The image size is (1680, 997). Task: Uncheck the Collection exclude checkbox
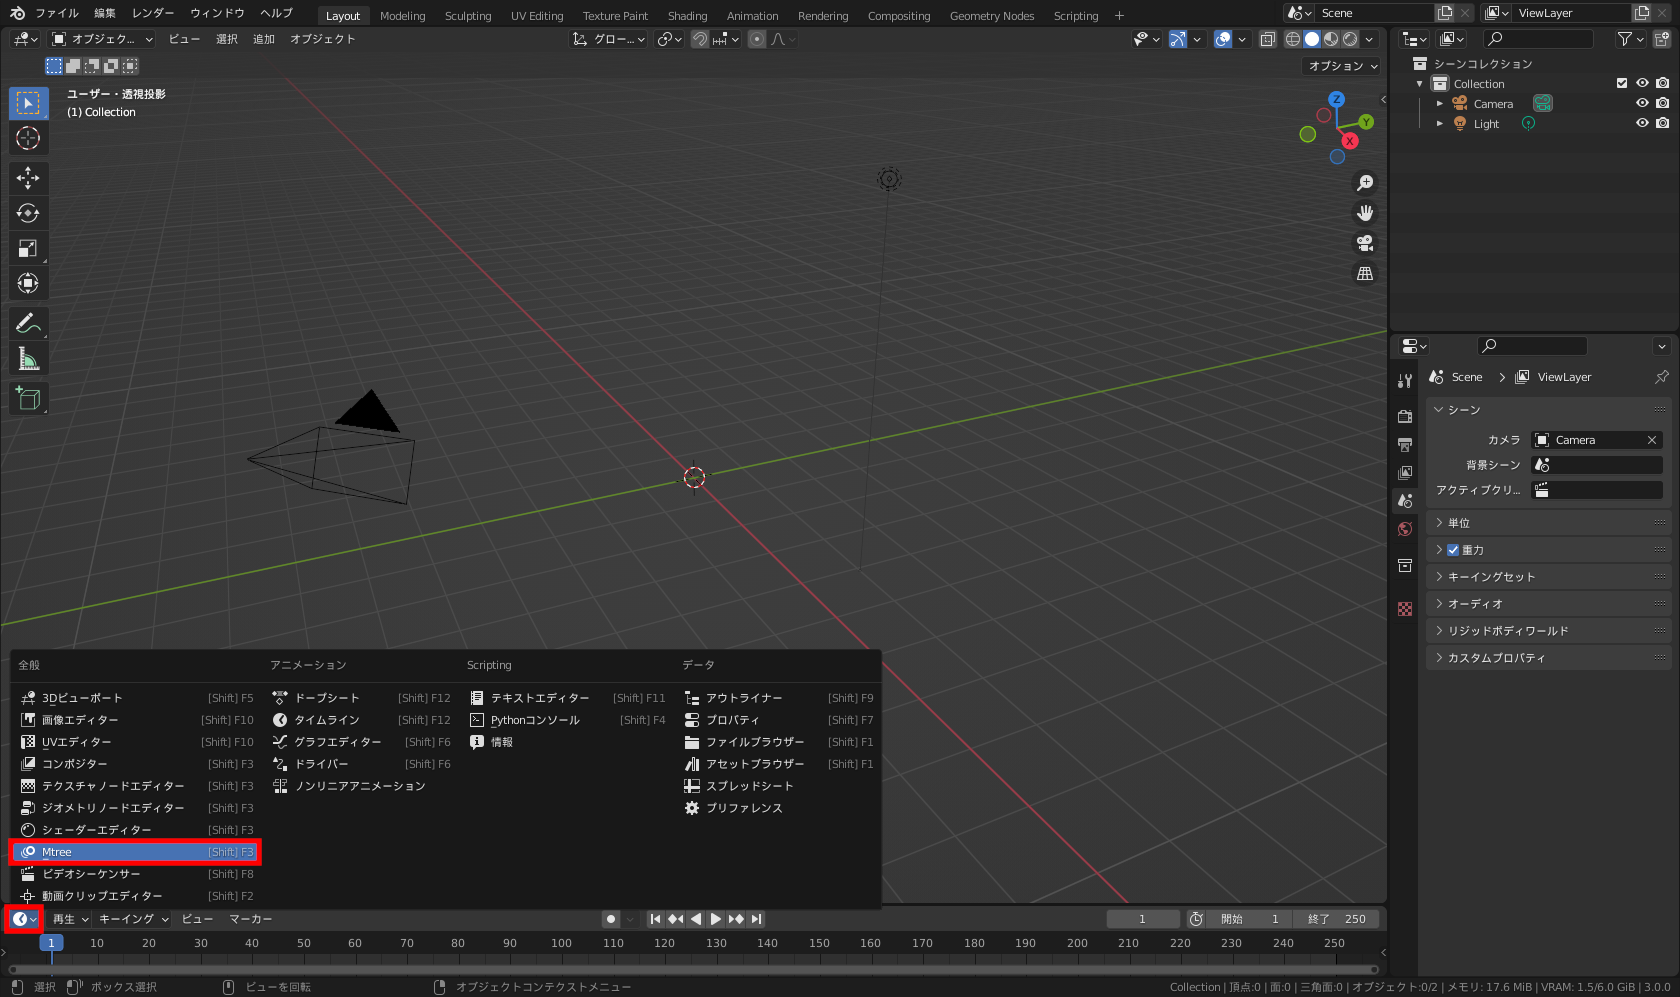(1622, 83)
